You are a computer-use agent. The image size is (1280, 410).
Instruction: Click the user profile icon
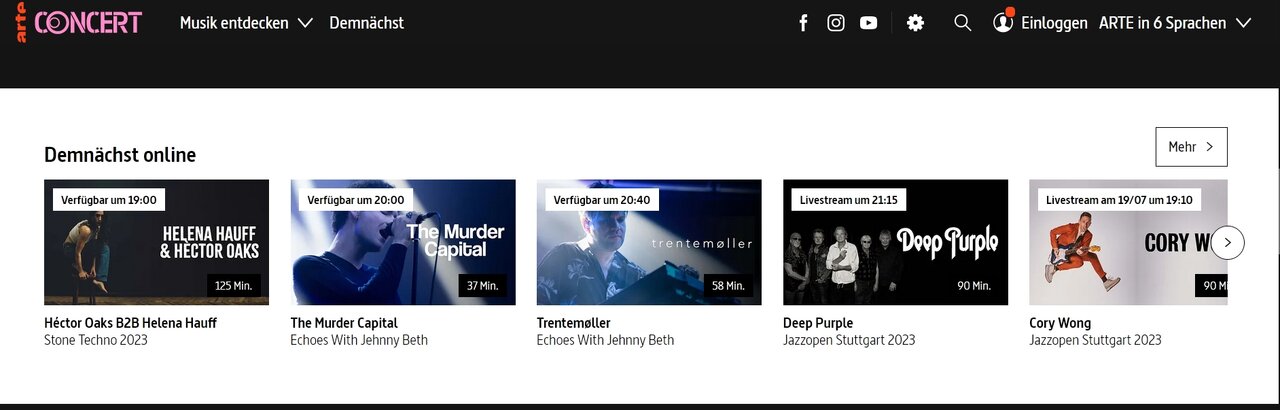[x=1003, y=22]
